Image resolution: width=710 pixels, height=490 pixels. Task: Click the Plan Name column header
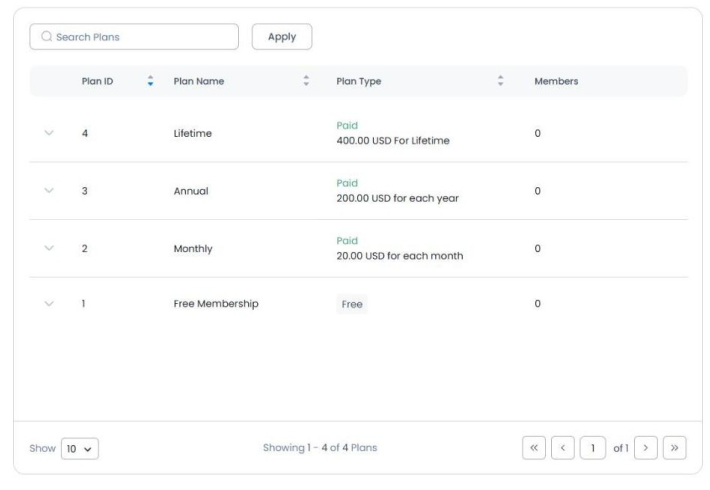(199, 81)
